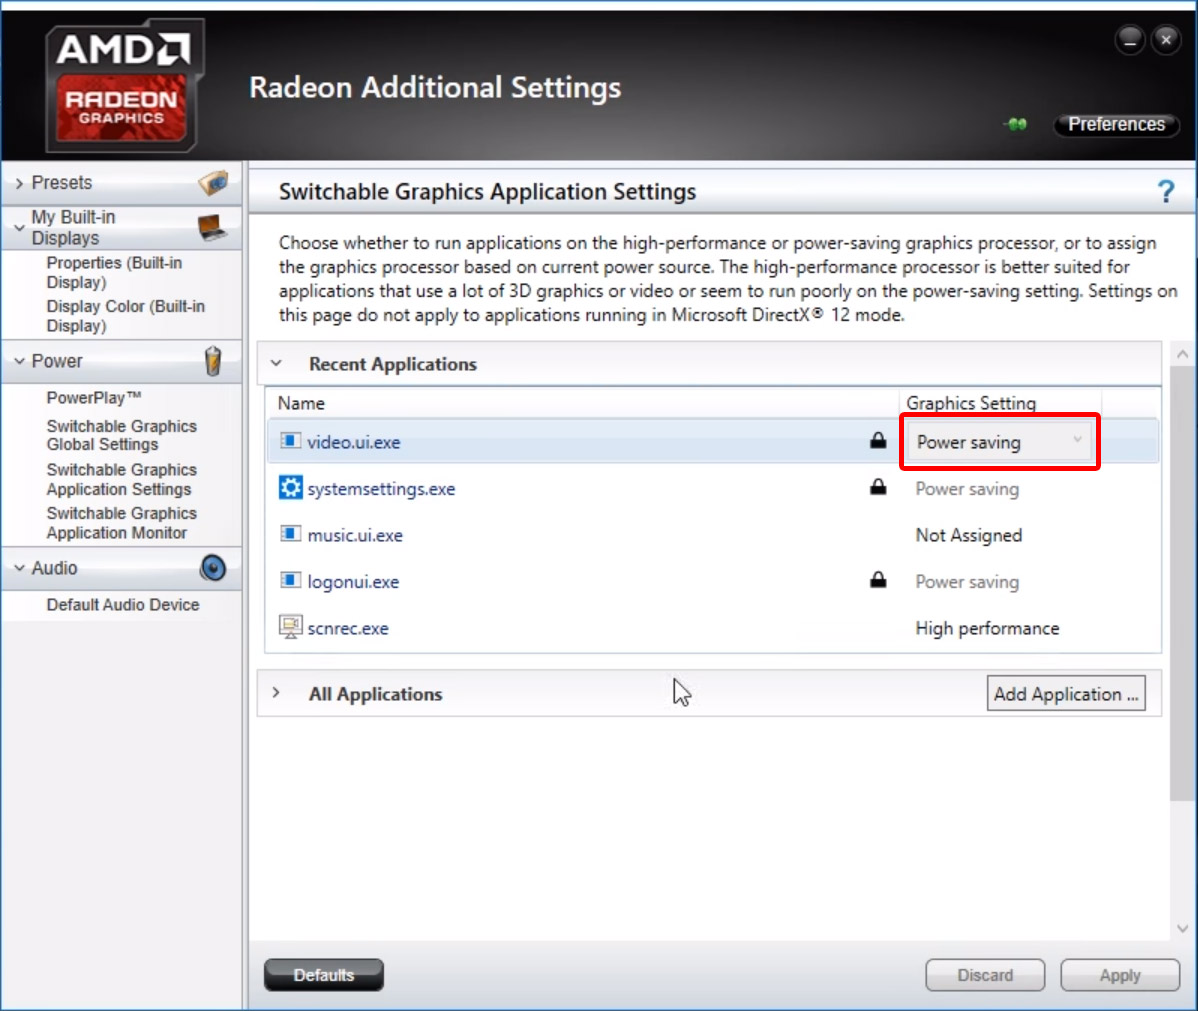1198x1011 pixels.
Task: Change Graphics Setting for scnrec.exe
Action: pos(987,629)
